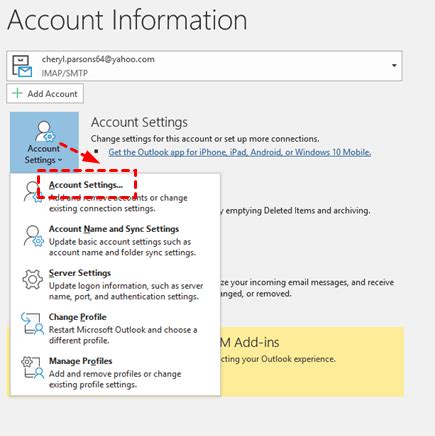
Task: Choose Account Name and Sync Settings menu item
Action: point(115,240)
